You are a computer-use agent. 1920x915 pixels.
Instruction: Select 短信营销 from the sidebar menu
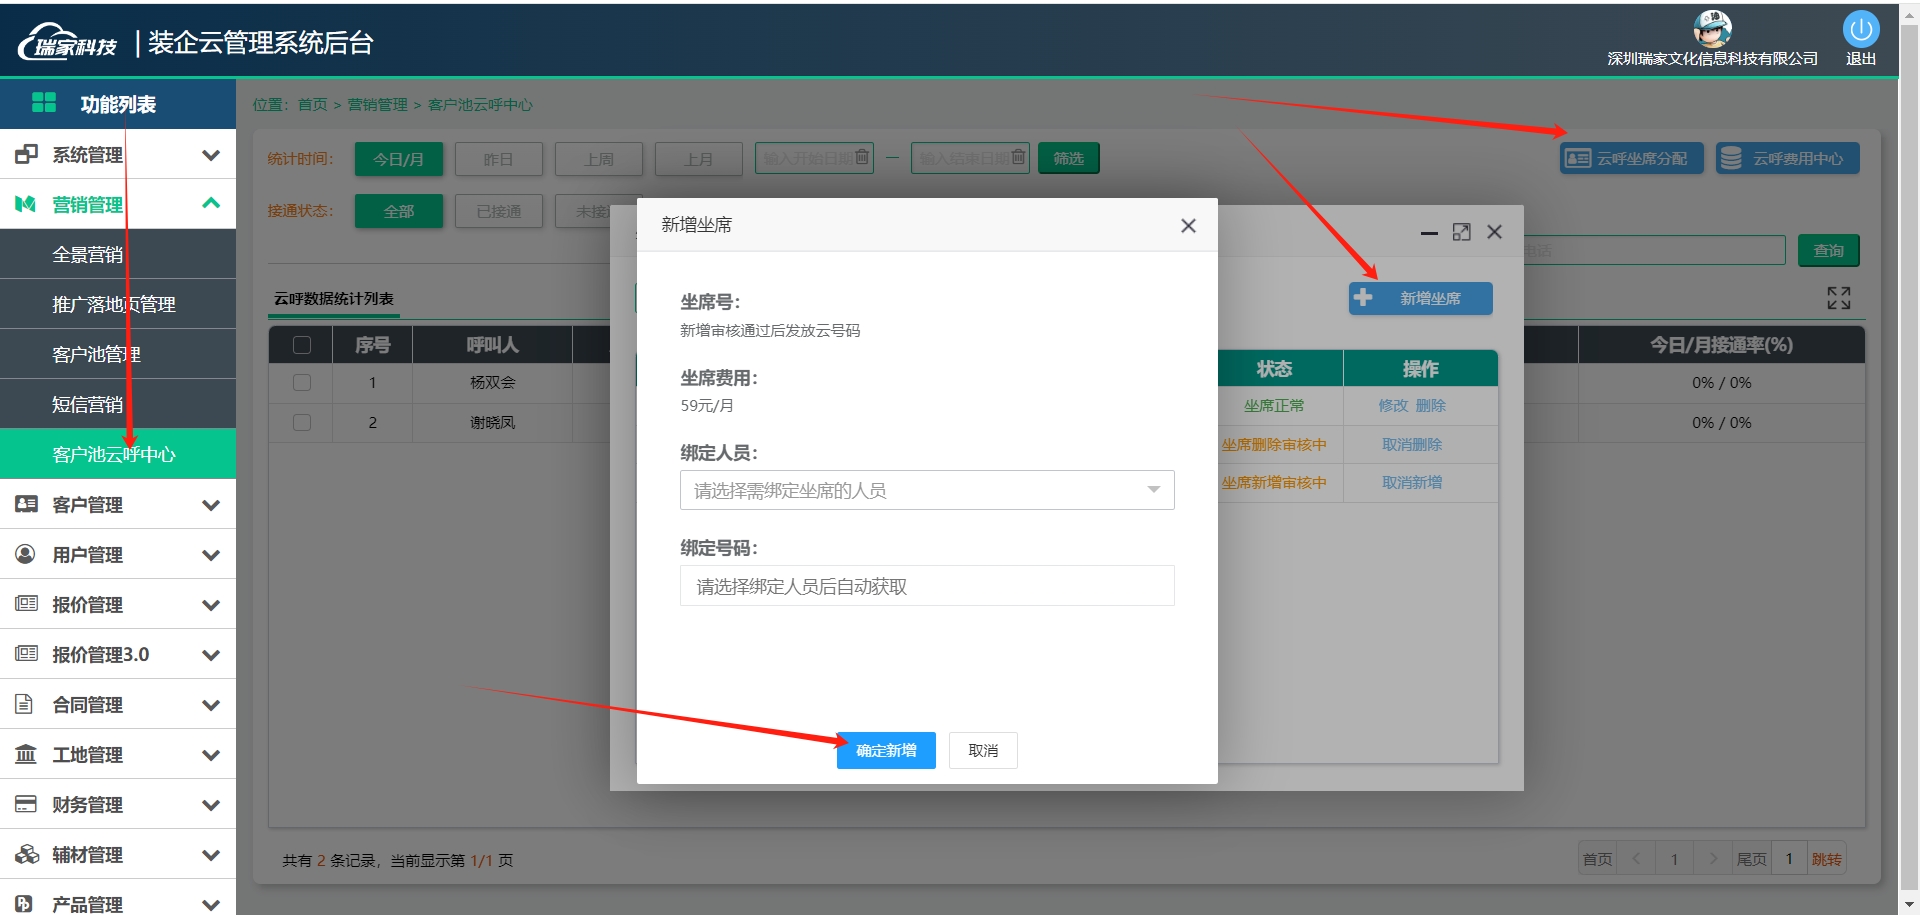click(x=88, y=405)
